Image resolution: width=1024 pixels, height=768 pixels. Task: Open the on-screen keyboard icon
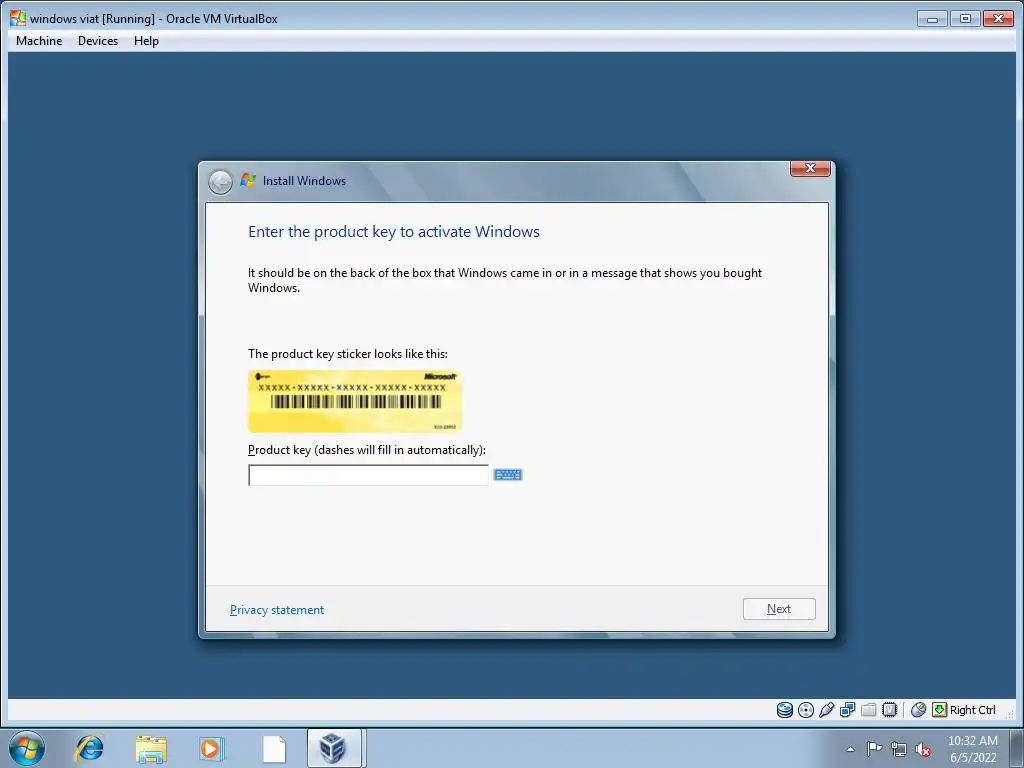[x=508, y=475]
